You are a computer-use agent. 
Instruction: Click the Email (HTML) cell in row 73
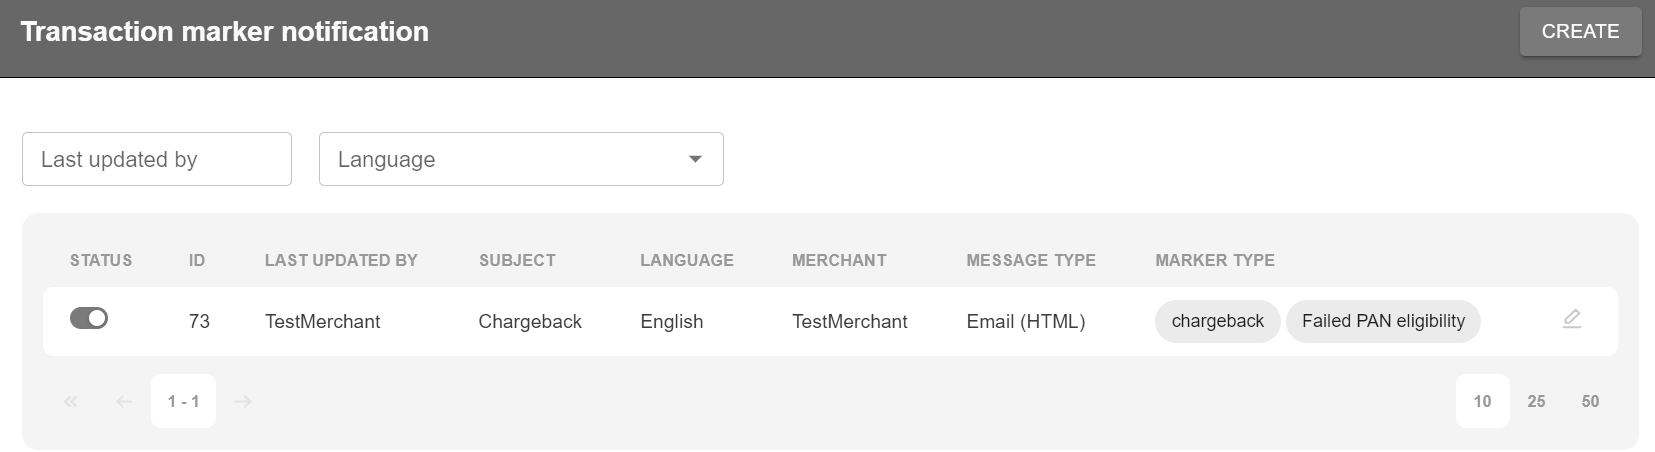pos(1025,322)
